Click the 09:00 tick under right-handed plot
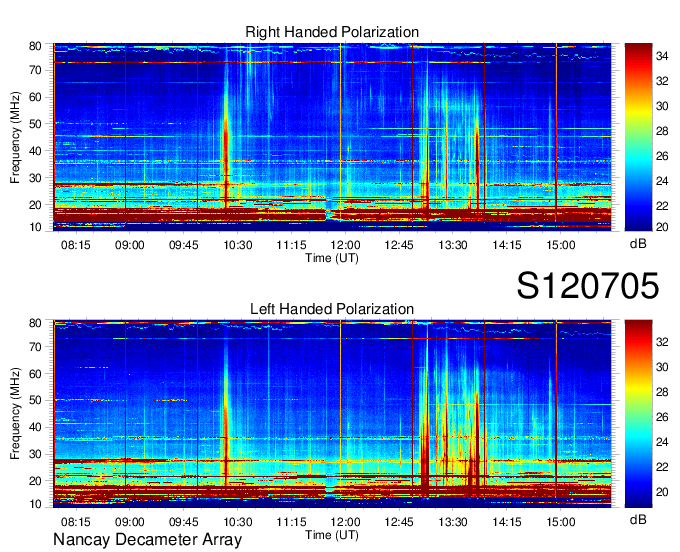 pyautogui.click(x=130, y=245)
